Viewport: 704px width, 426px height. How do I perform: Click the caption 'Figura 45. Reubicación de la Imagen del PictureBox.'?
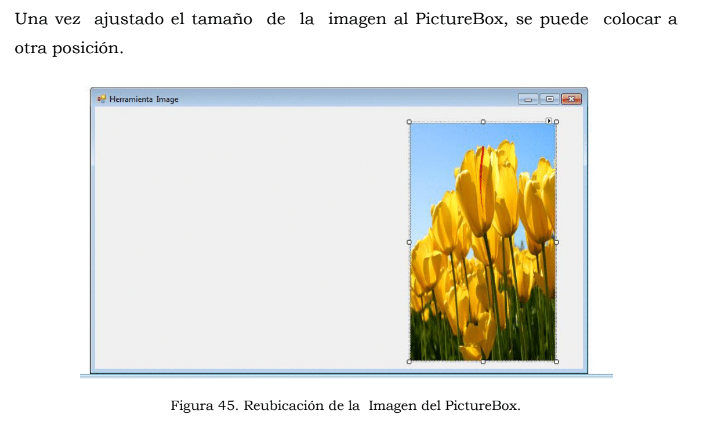(x=345, y=406)
